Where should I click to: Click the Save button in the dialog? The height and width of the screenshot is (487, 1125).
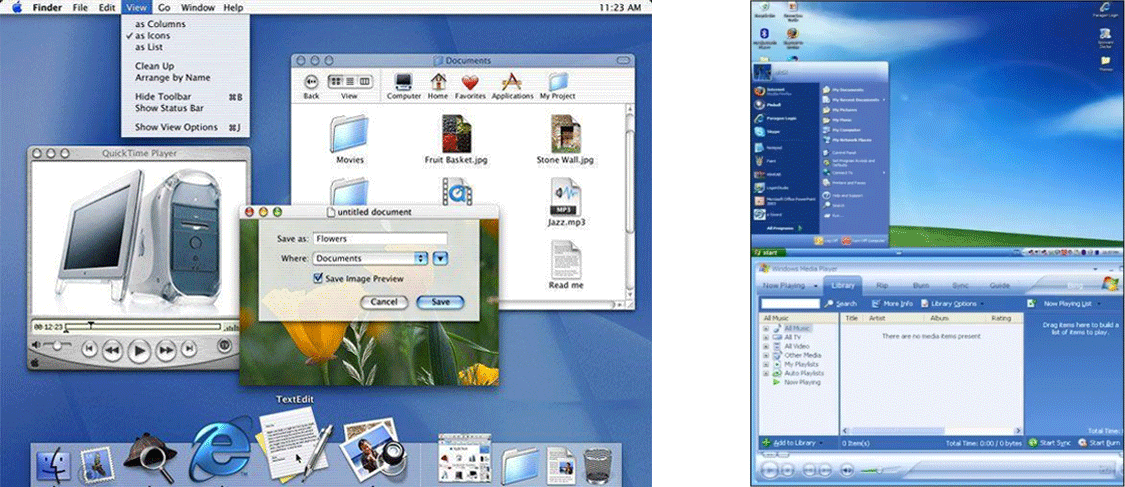(440, 302)
